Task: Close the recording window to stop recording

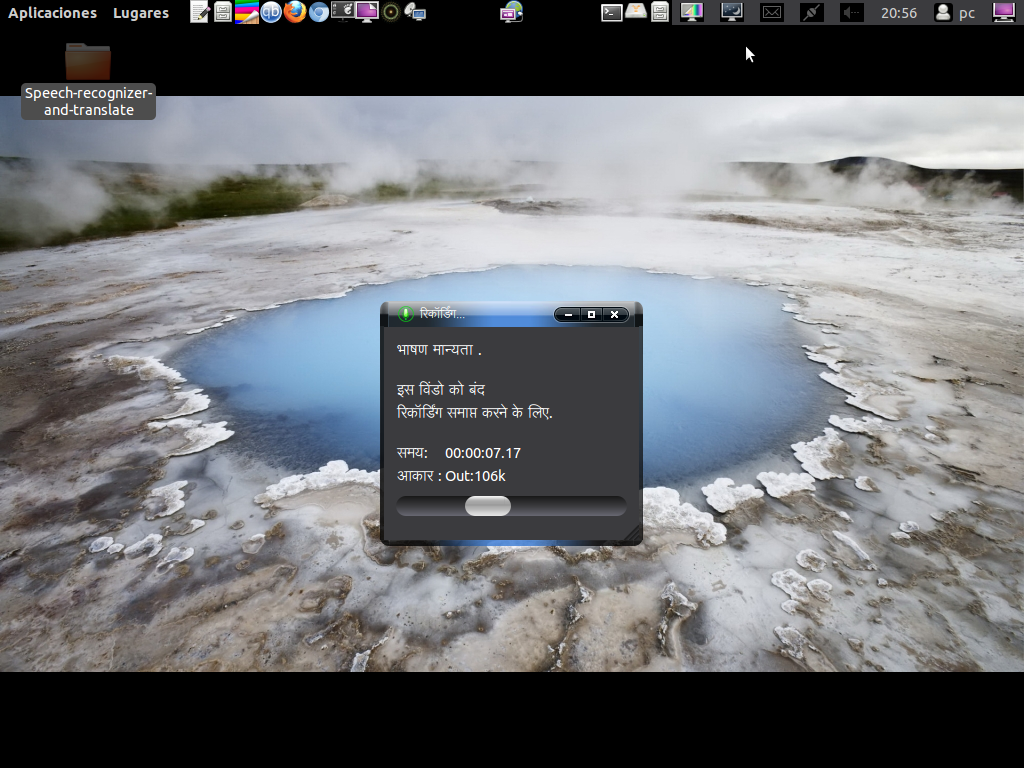Action: pyautogui.click(x=615, y=315)
